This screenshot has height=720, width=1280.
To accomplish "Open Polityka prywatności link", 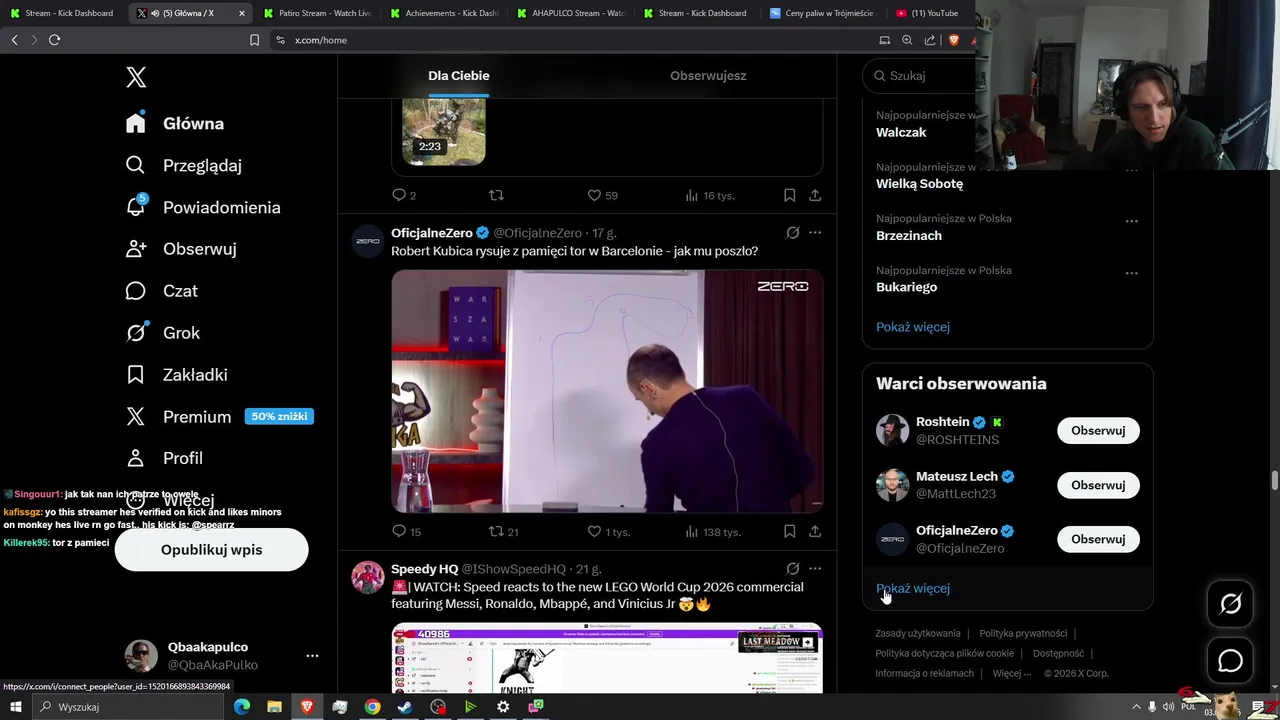I will [1023, 633].
